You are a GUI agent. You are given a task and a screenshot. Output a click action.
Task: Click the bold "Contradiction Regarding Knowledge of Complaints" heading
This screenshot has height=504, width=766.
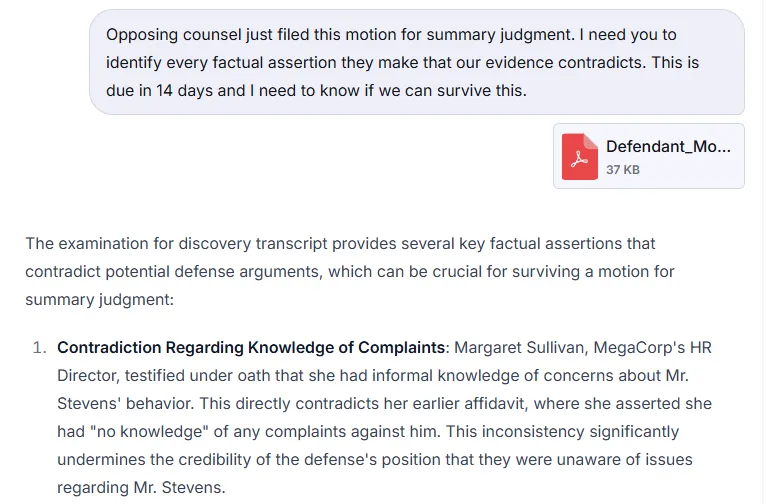251,348
